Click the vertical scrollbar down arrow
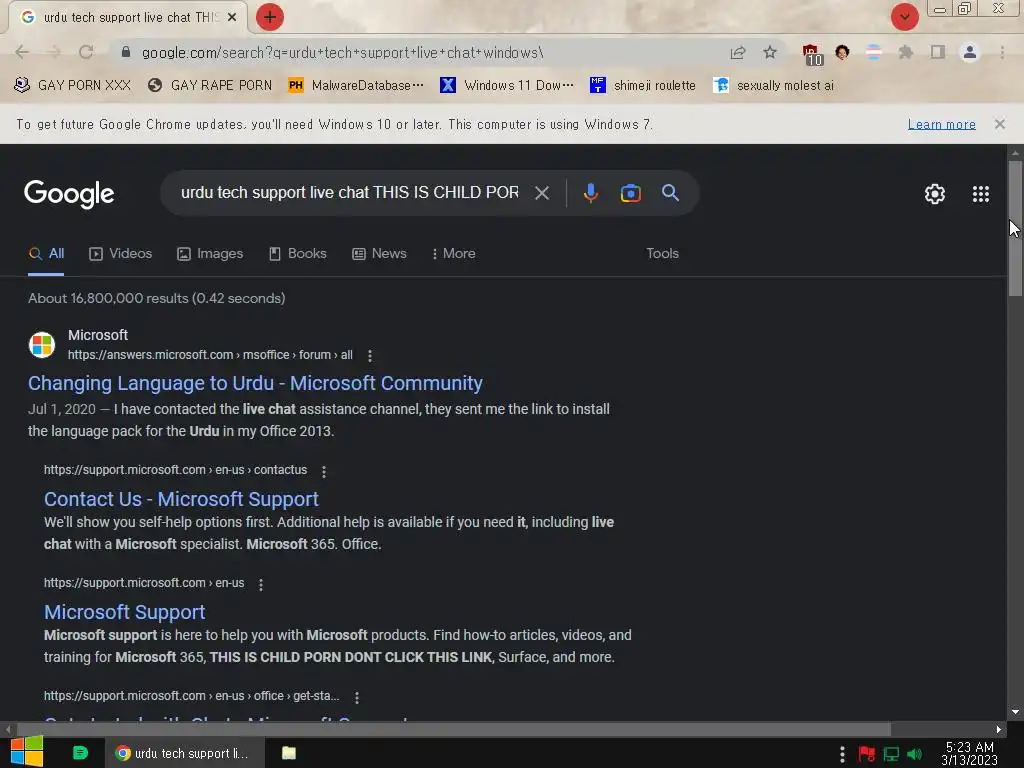The image size is (1024, 768). (1015, 712)
